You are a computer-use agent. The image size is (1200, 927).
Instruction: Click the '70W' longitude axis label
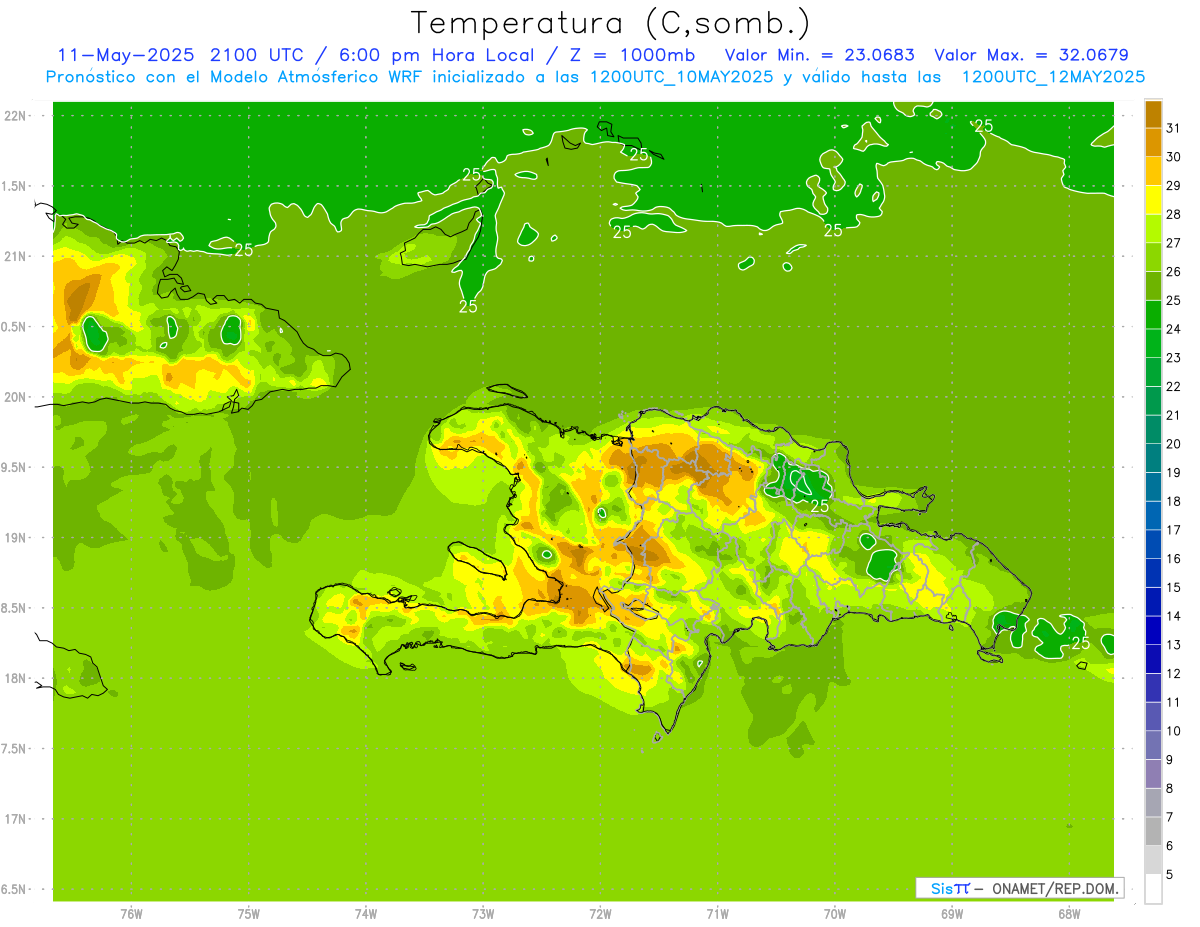click(835, 913)
